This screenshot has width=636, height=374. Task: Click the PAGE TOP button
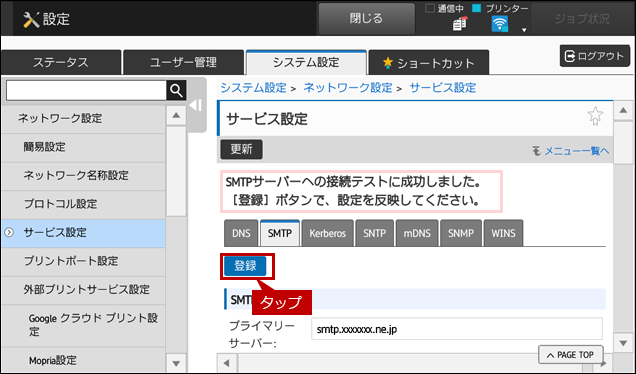tap(571, 355)
